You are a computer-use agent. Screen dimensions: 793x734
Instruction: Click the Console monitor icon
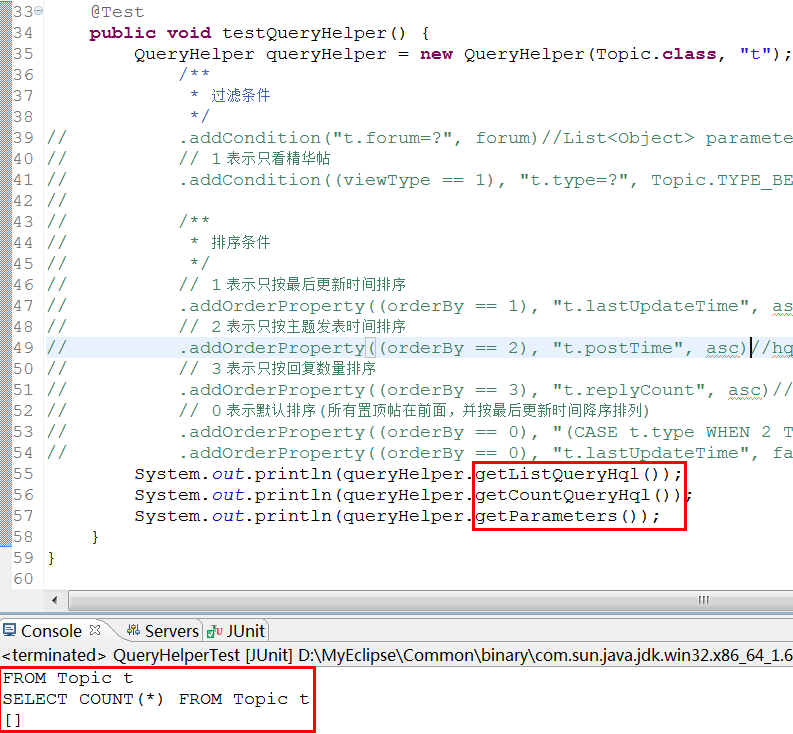coord(9,630)
